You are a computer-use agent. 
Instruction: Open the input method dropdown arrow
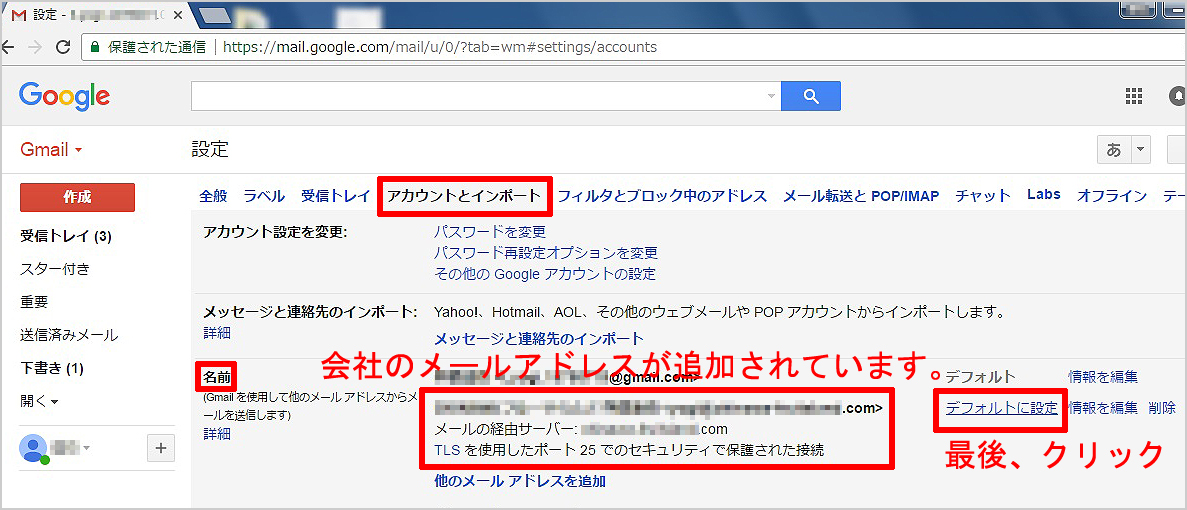[x=1141, y=150]
